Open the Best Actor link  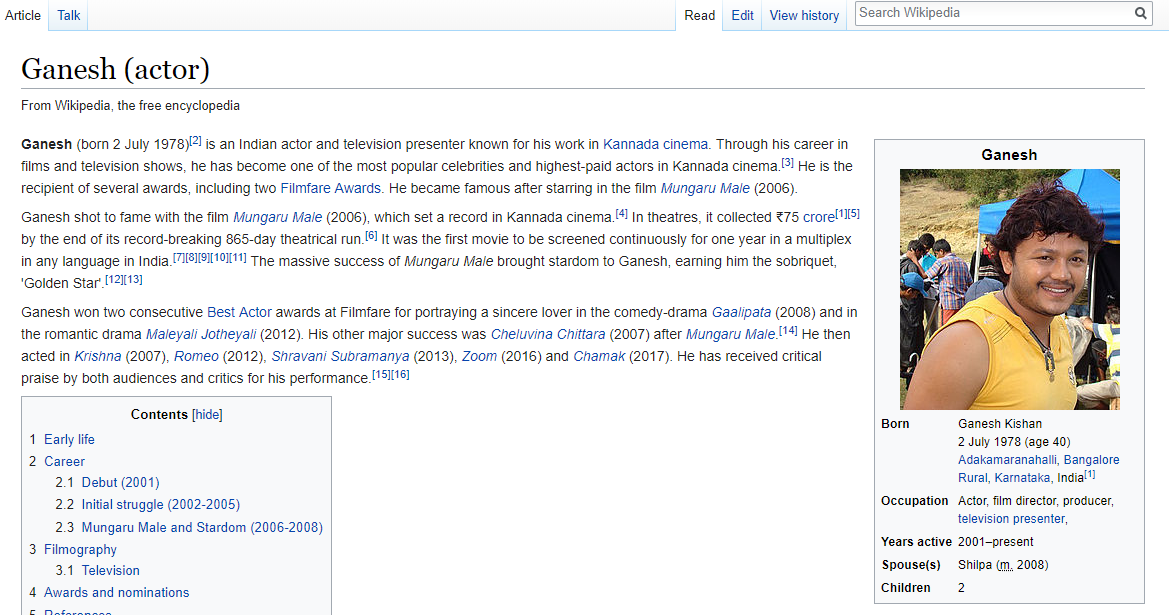coord(239,312)
